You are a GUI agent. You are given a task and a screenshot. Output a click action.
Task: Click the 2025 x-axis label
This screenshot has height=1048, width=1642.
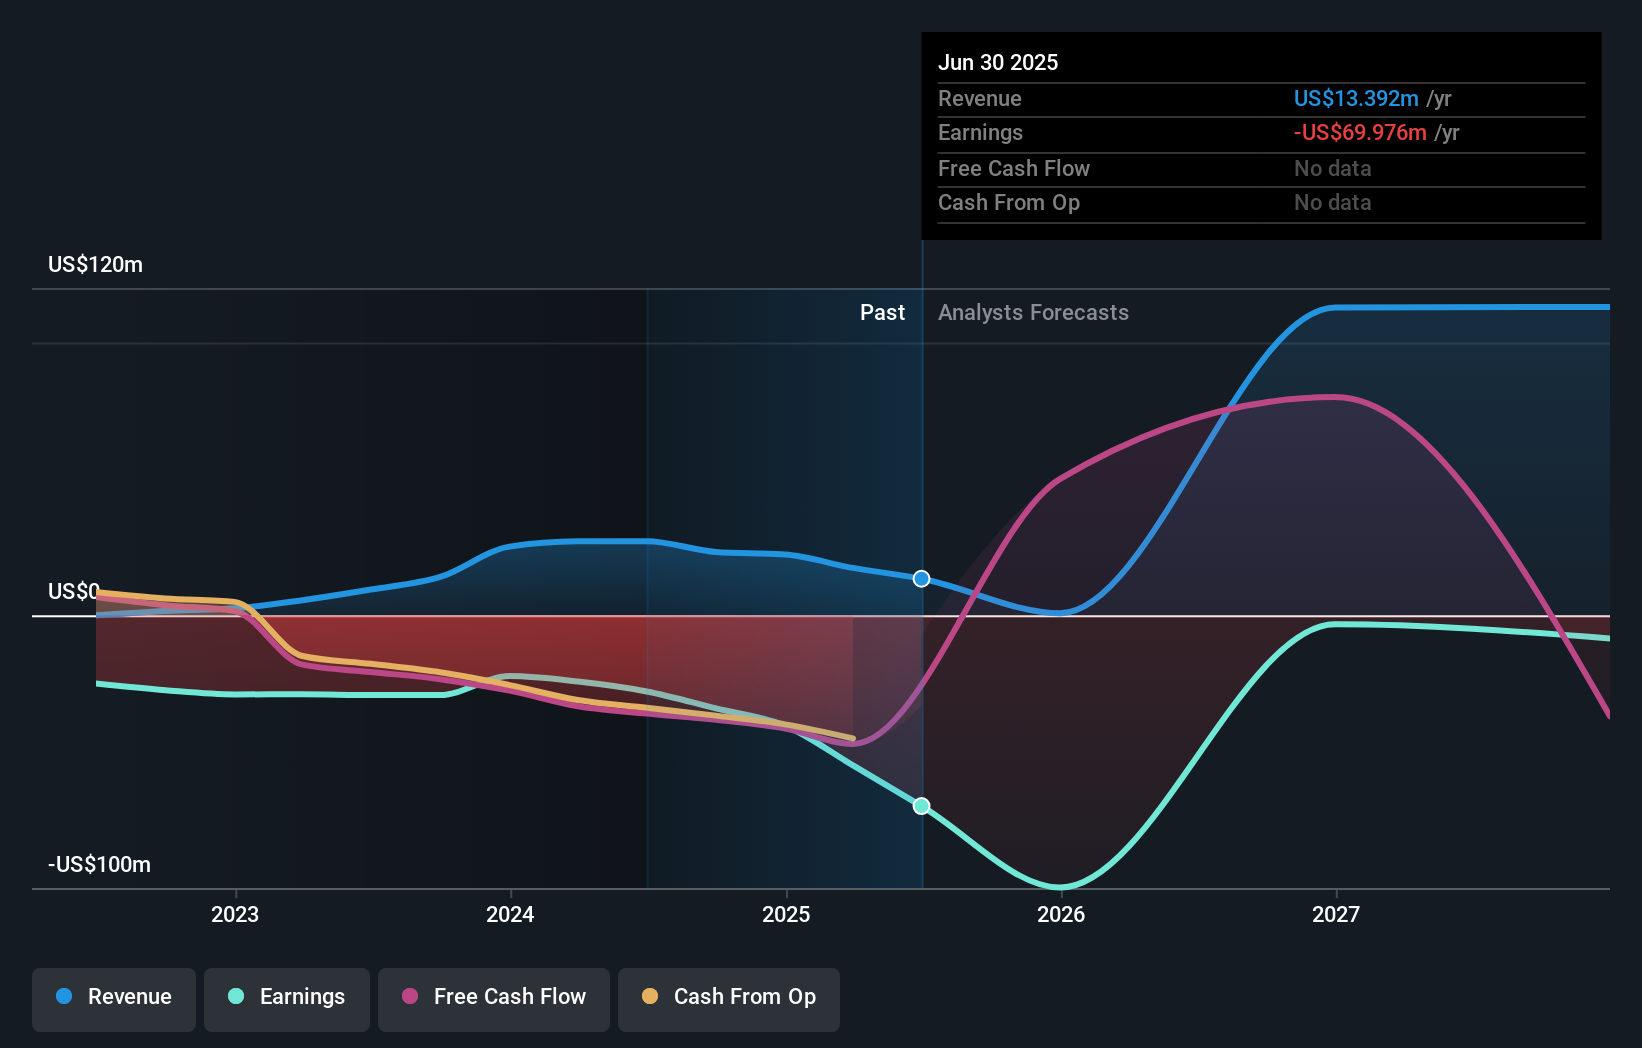(786, 914)
